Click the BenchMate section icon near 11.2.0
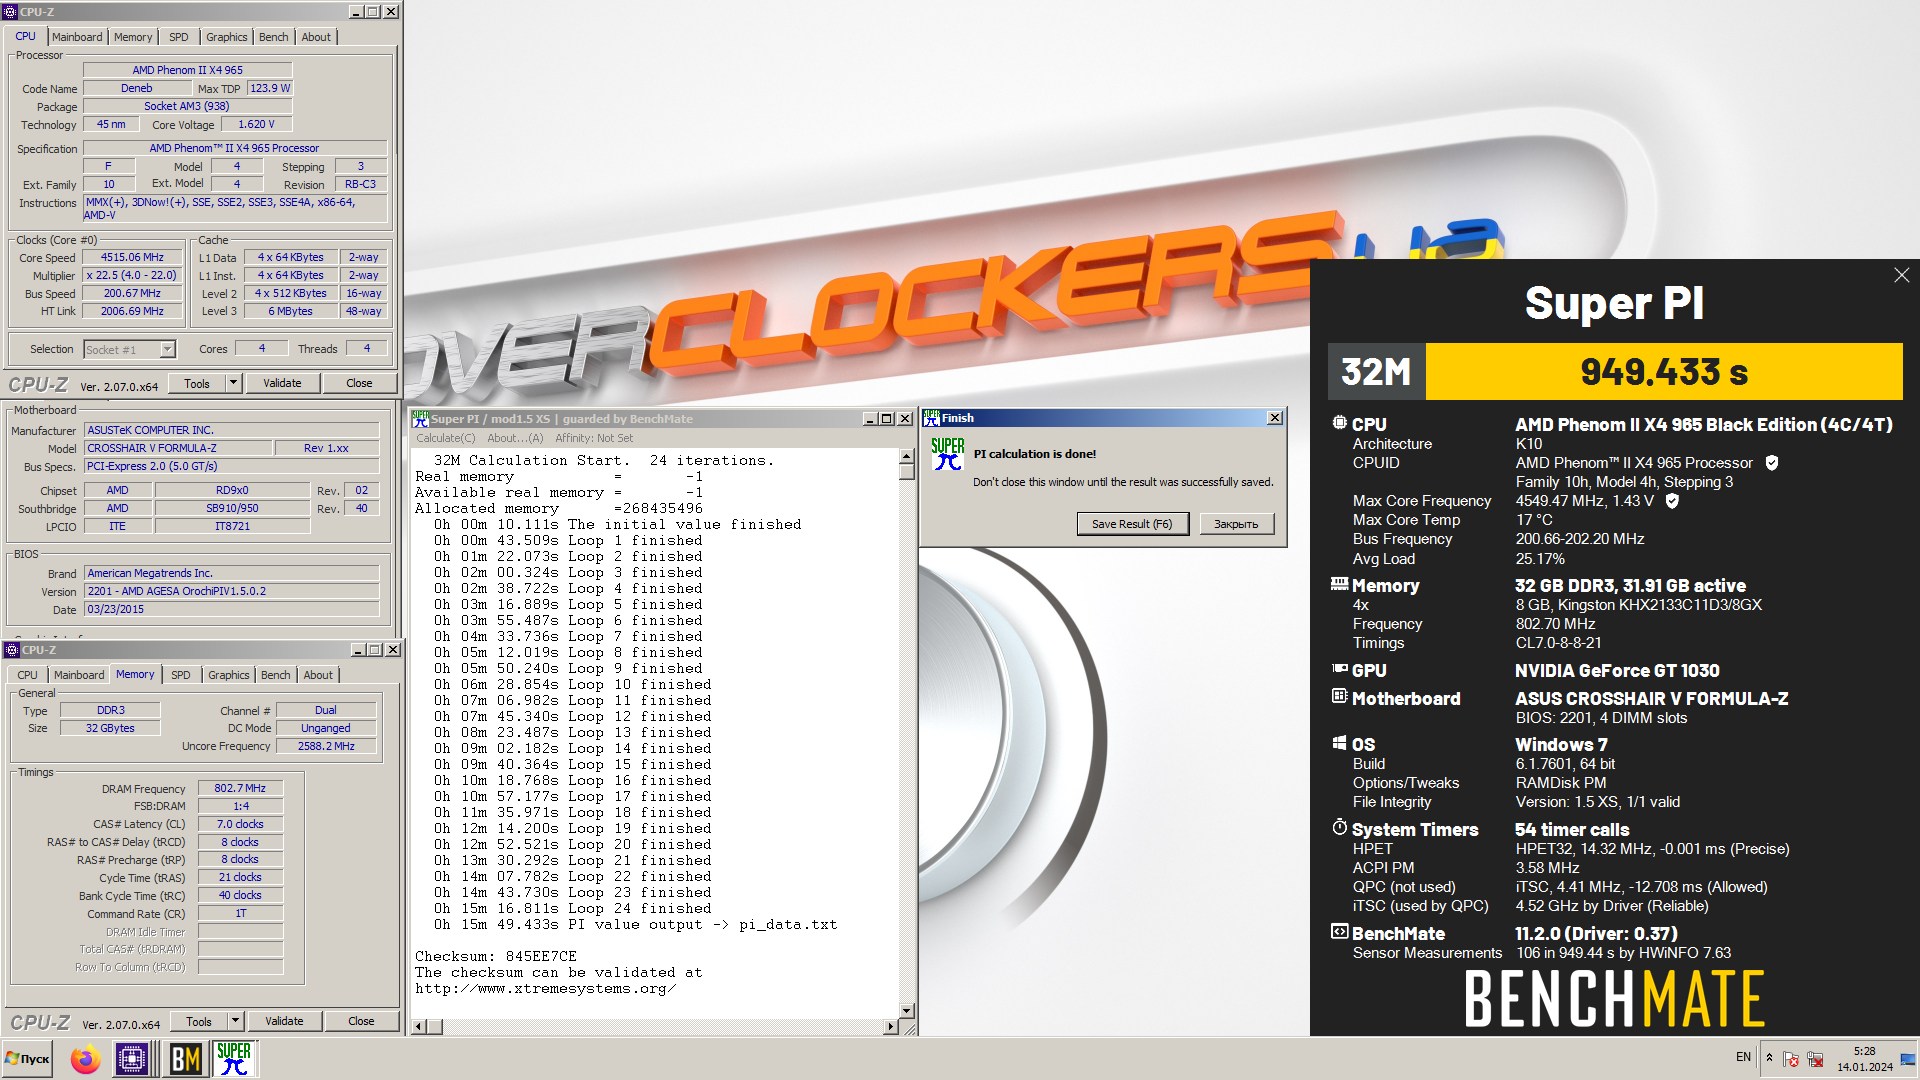Screen dimensions: 1920x1080 point(1339,932)
